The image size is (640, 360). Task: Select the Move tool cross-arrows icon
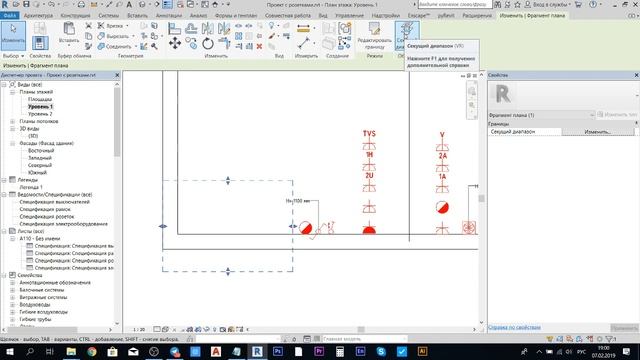click(x=175, y=43)
